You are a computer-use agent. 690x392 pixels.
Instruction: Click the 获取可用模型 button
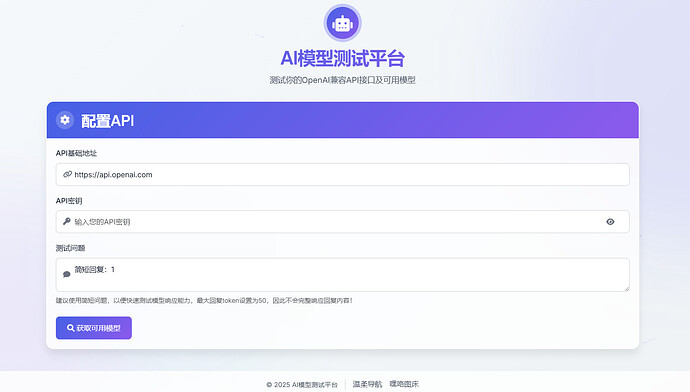(x=94, y=328)
